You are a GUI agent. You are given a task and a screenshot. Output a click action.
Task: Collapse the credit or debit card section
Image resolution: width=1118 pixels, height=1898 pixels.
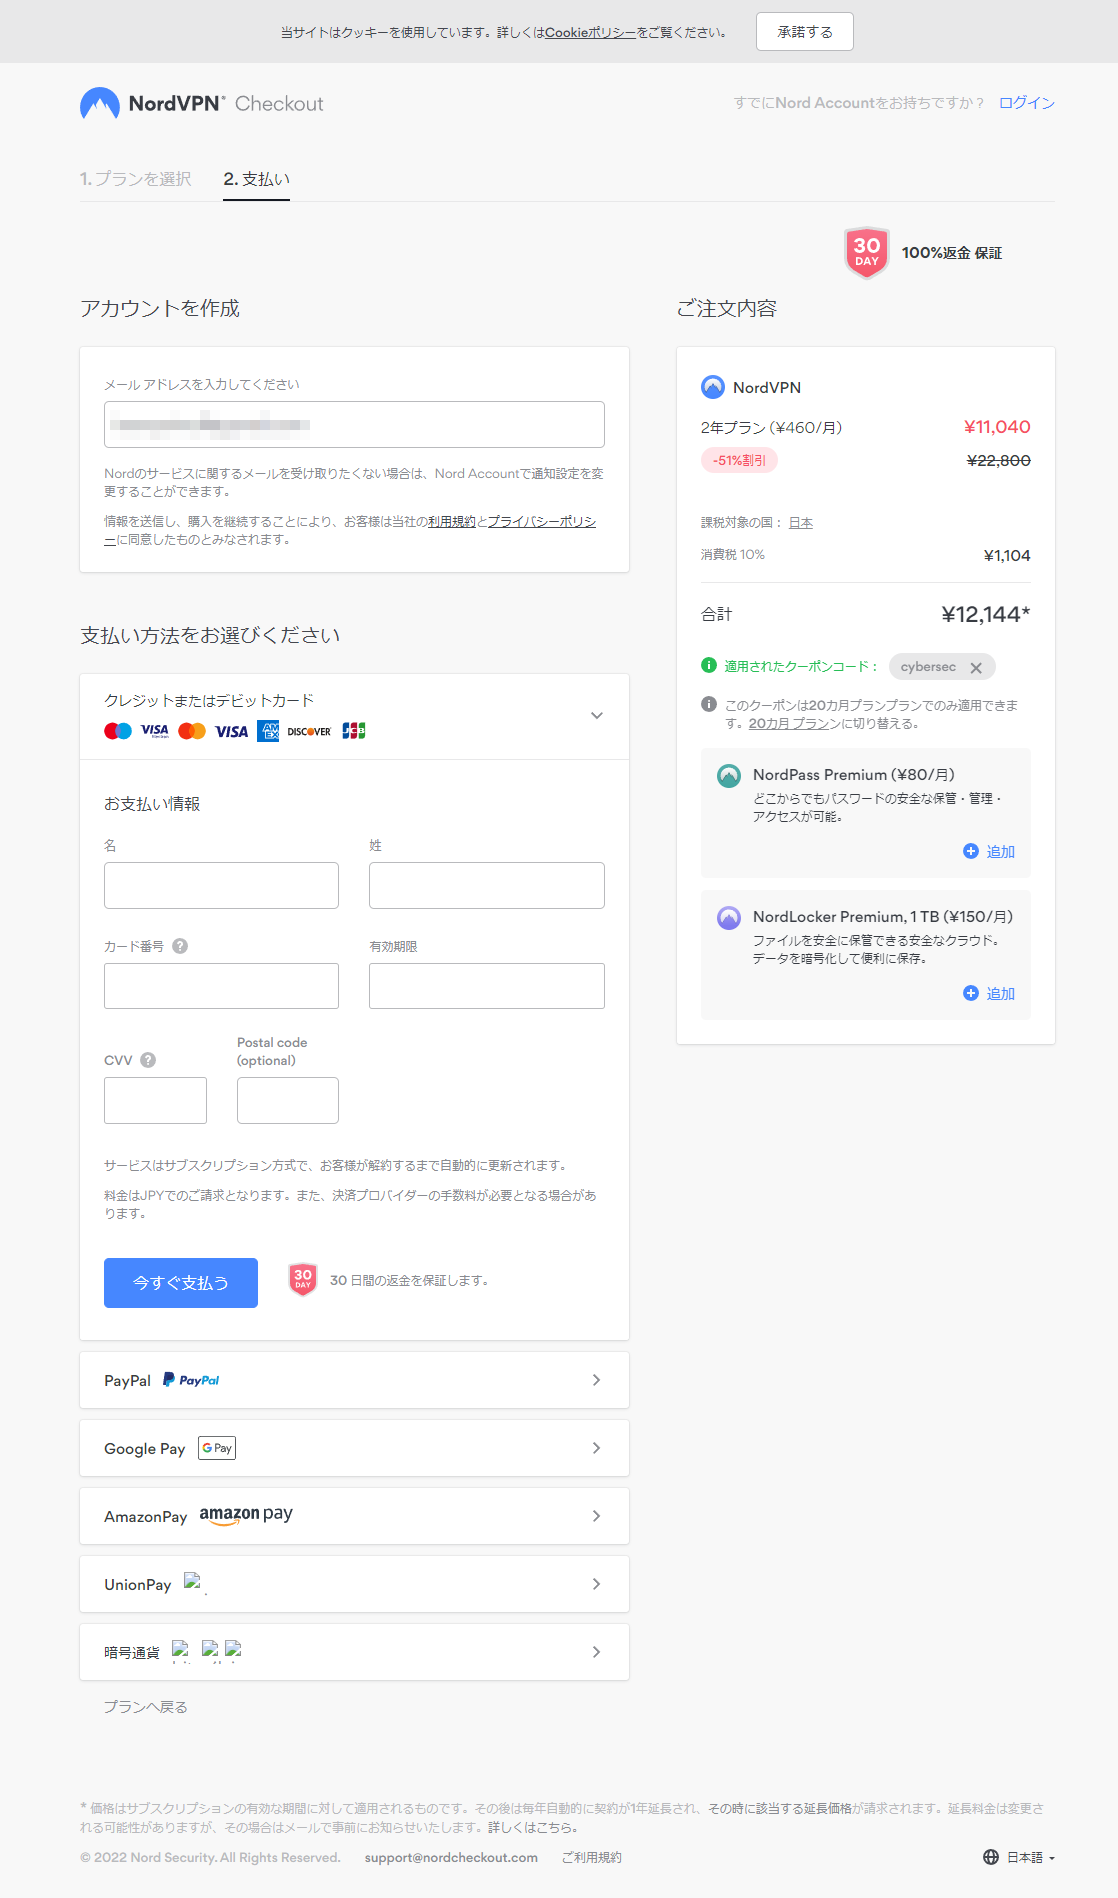pos(596,716)
